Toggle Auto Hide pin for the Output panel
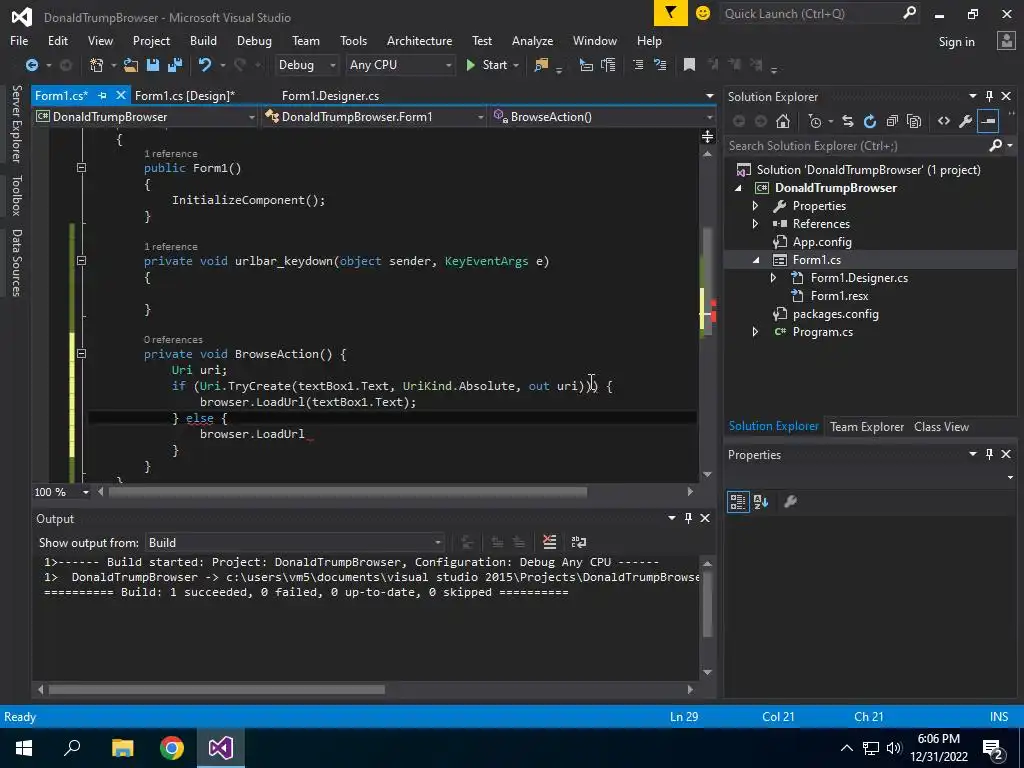Image resolution: width=1024 pixels, height=768 pixels. point(688,518)
